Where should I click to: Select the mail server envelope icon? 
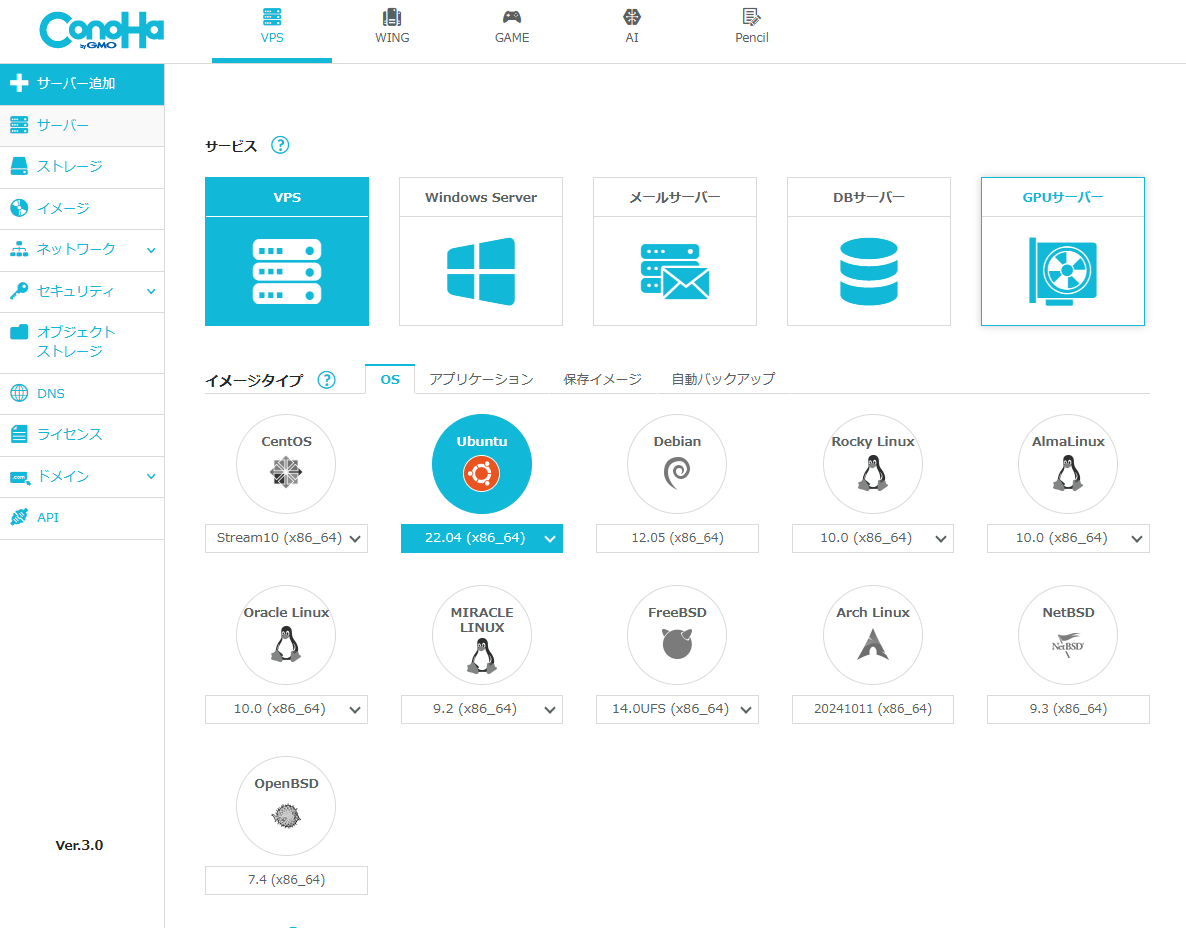click(x=674, y=271)
